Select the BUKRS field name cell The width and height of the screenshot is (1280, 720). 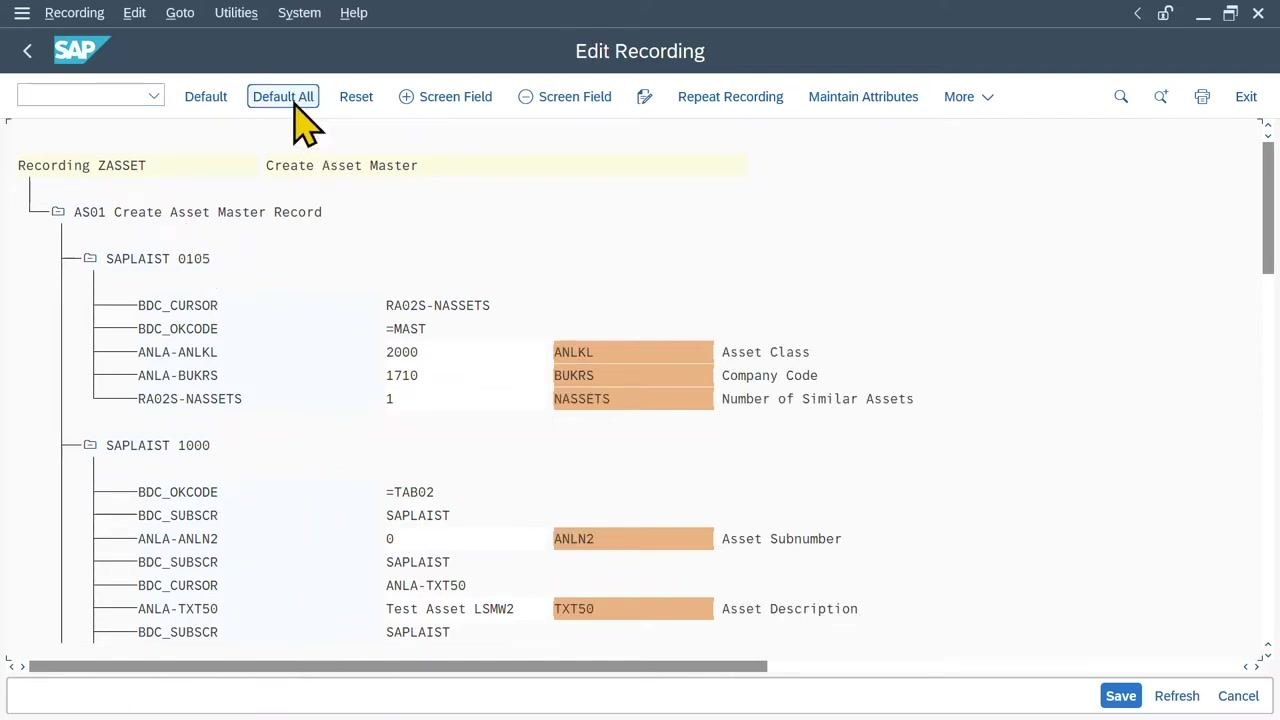pos(633,375)
